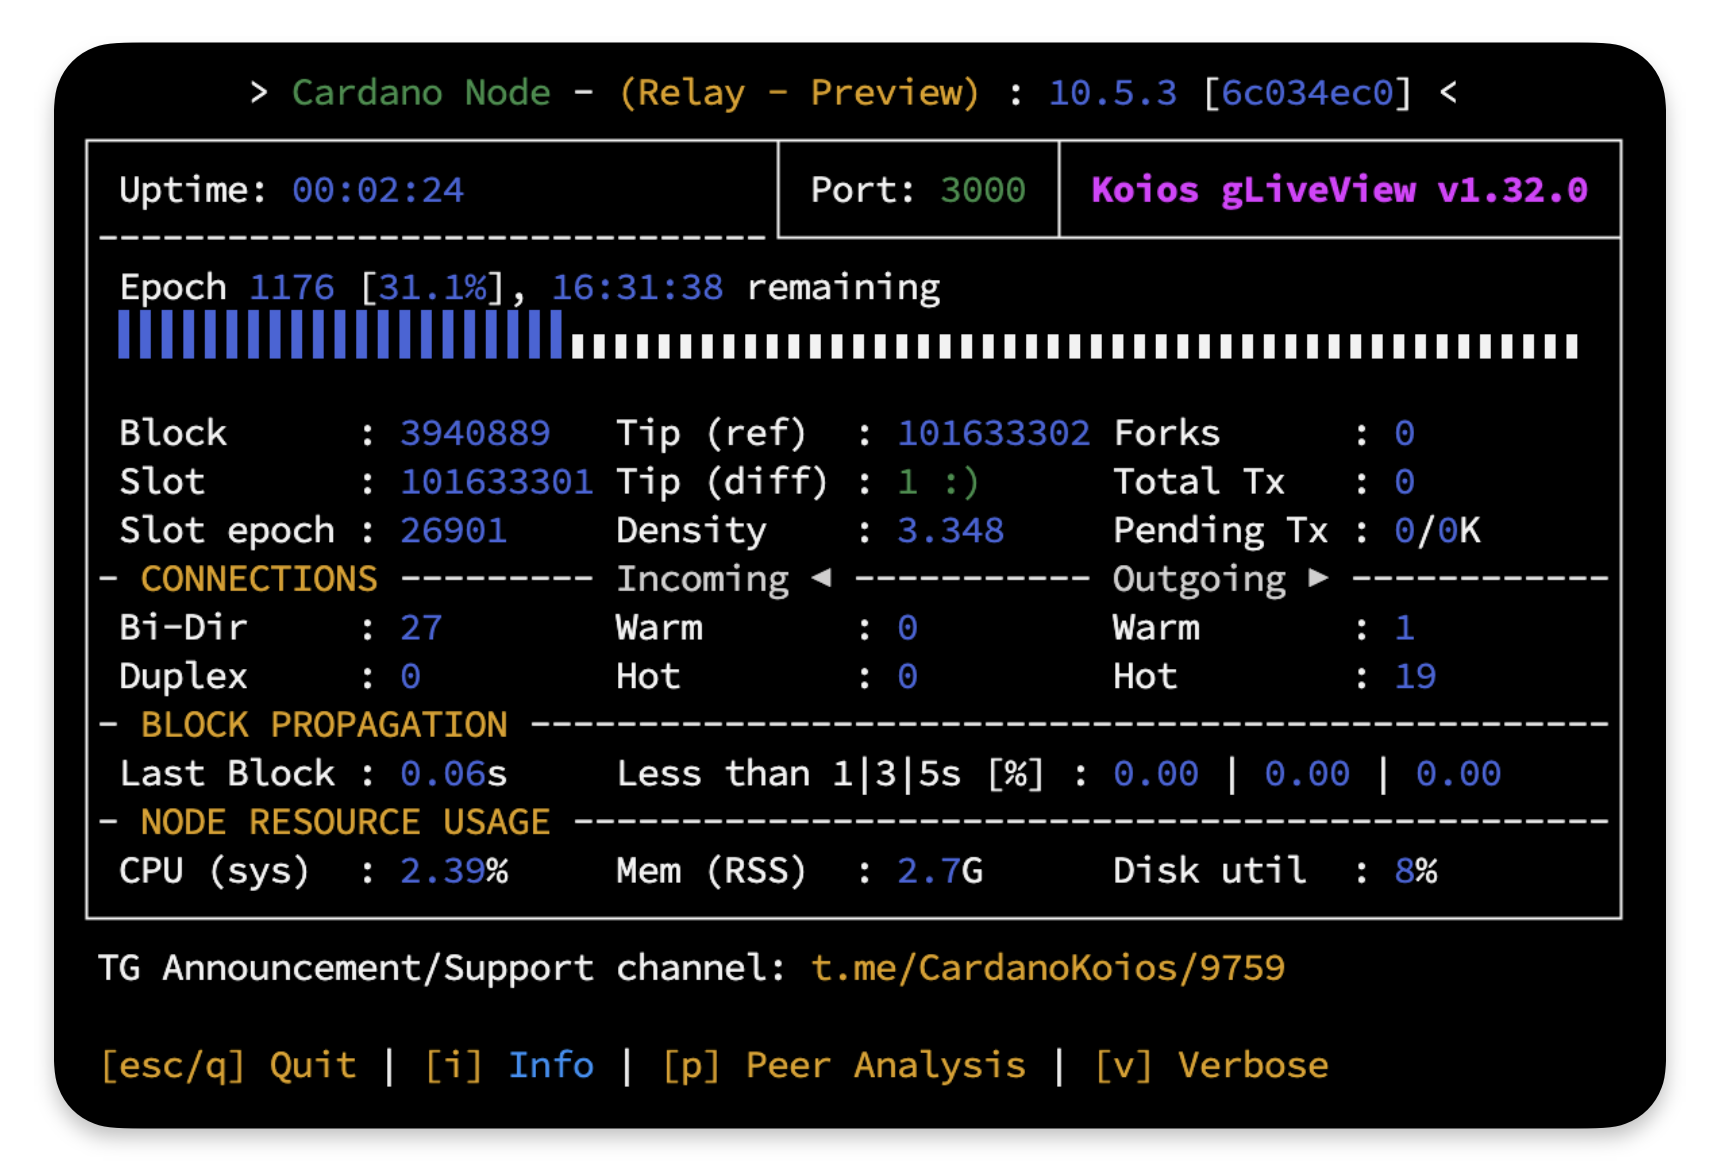Click the left angle bracket after node hash

click(1448, 93)
